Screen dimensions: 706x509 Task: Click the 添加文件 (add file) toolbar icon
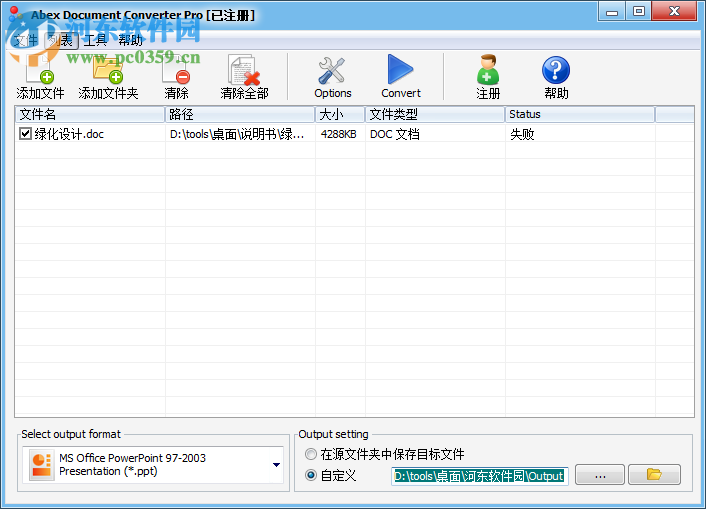pyautogui.click(x=40, y=70)
